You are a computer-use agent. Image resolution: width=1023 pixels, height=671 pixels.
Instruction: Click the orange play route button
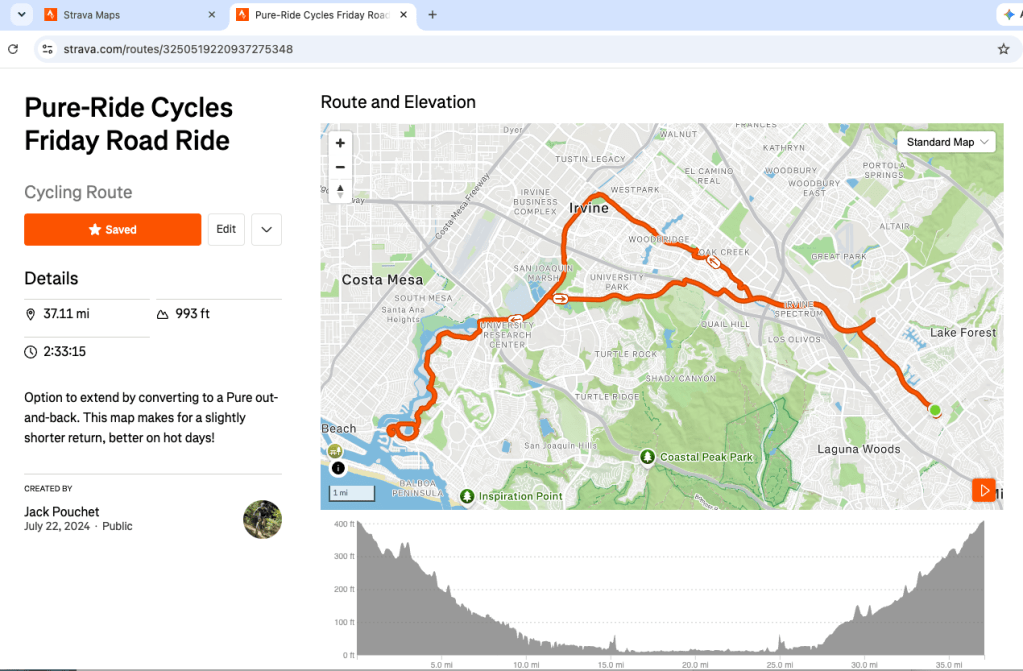pyautogui.click(x=984, y=490)
